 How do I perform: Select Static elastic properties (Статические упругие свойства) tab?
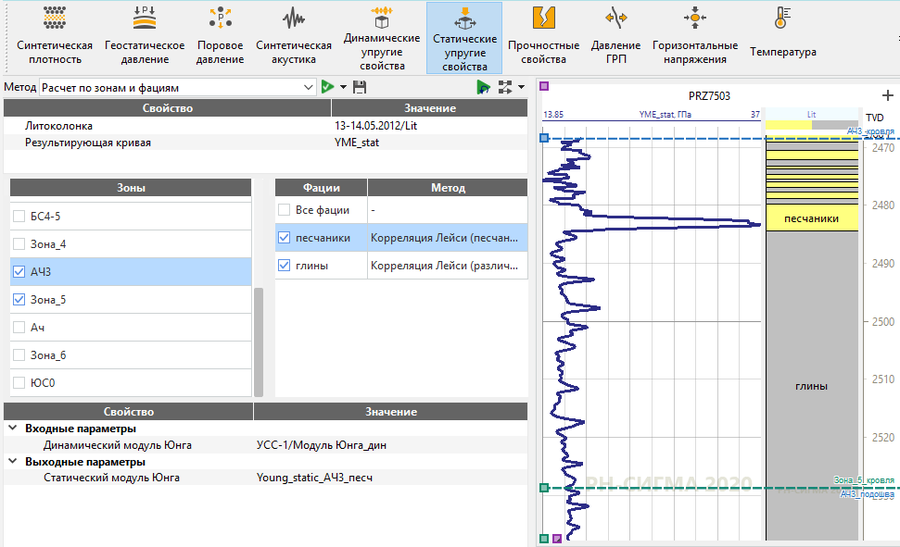pyautogui.click(x=464, y=38)
